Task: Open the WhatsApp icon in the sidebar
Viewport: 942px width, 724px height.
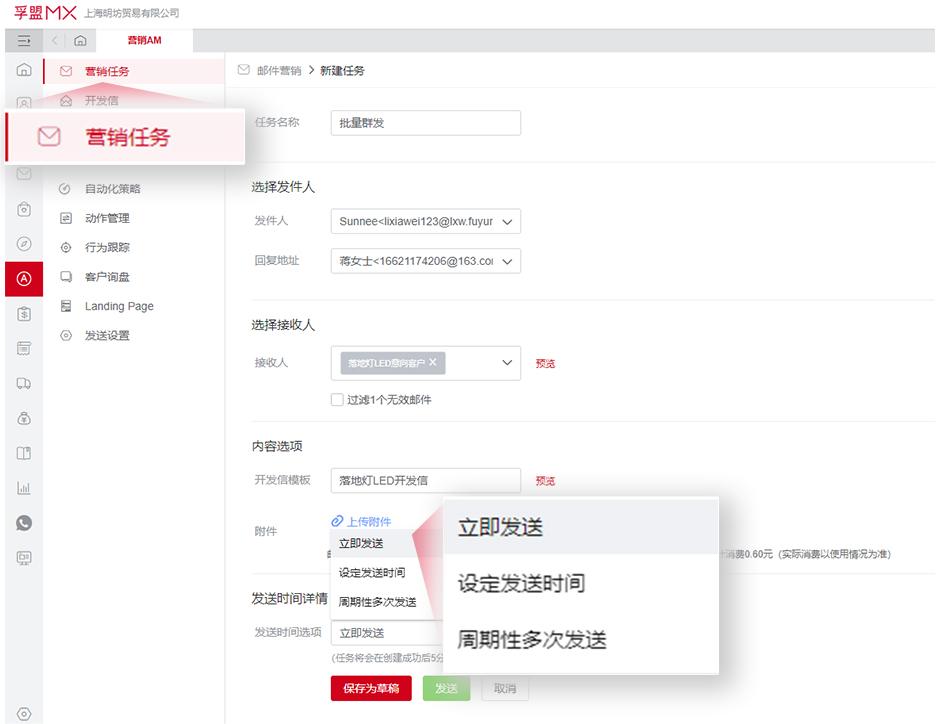Action: pyautogui.click(x=24, y=522)
